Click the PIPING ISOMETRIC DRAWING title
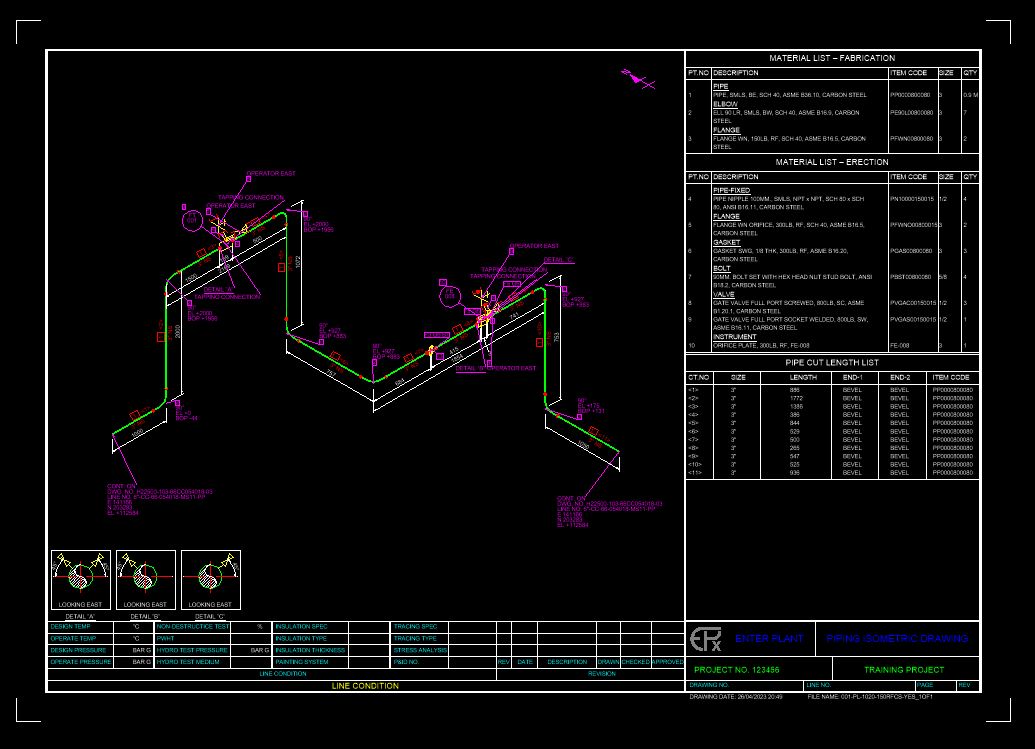This screenshot has width=1035, height=749. coord(898,638)
